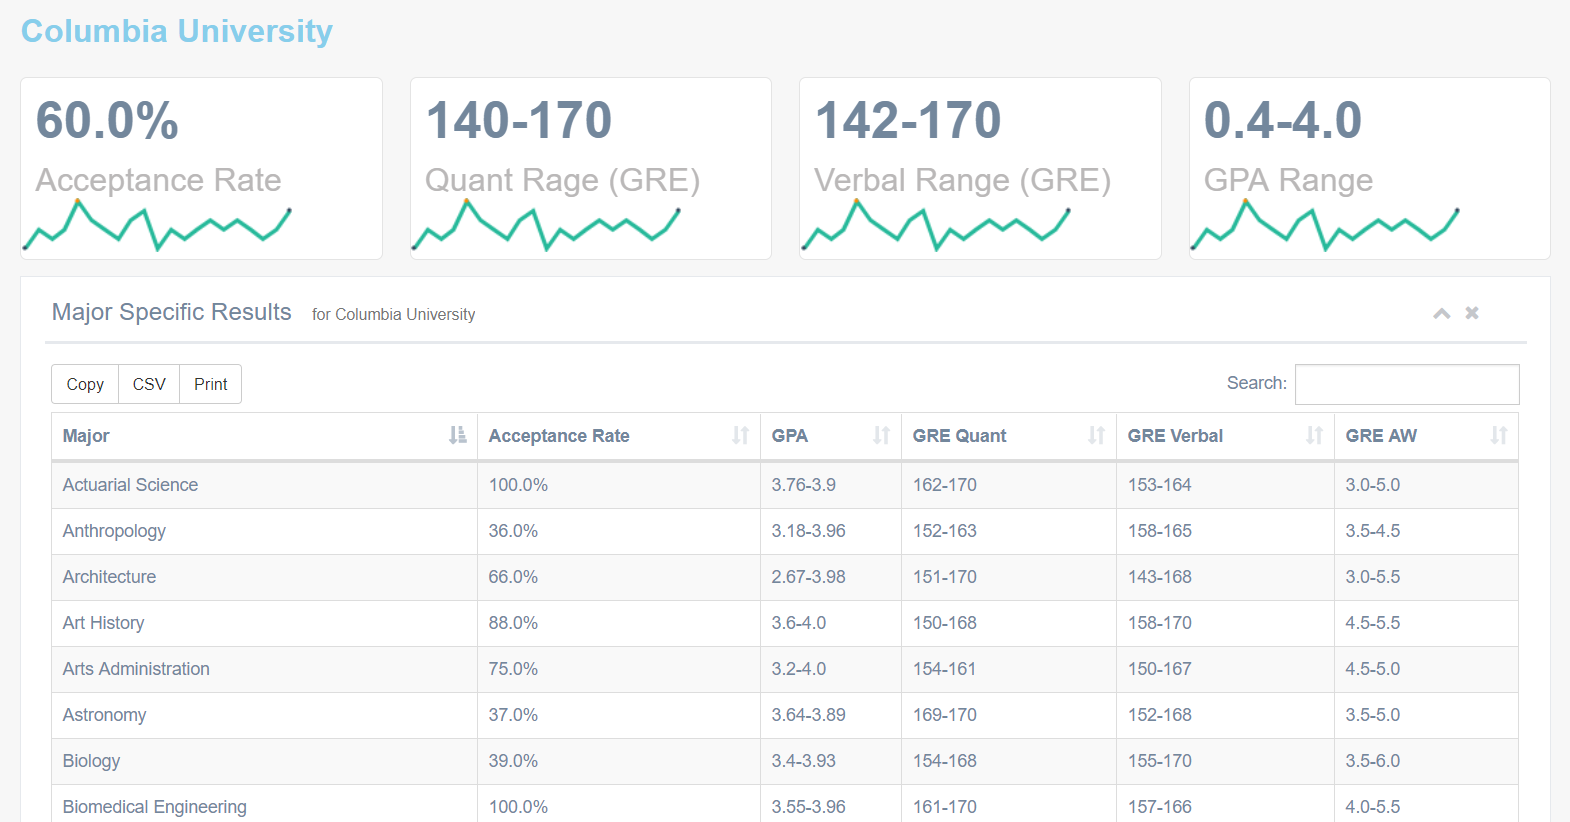1570x822 pixels.
Task: Click Architecture GPA 2.67-3.98
Action: [808, 577]
